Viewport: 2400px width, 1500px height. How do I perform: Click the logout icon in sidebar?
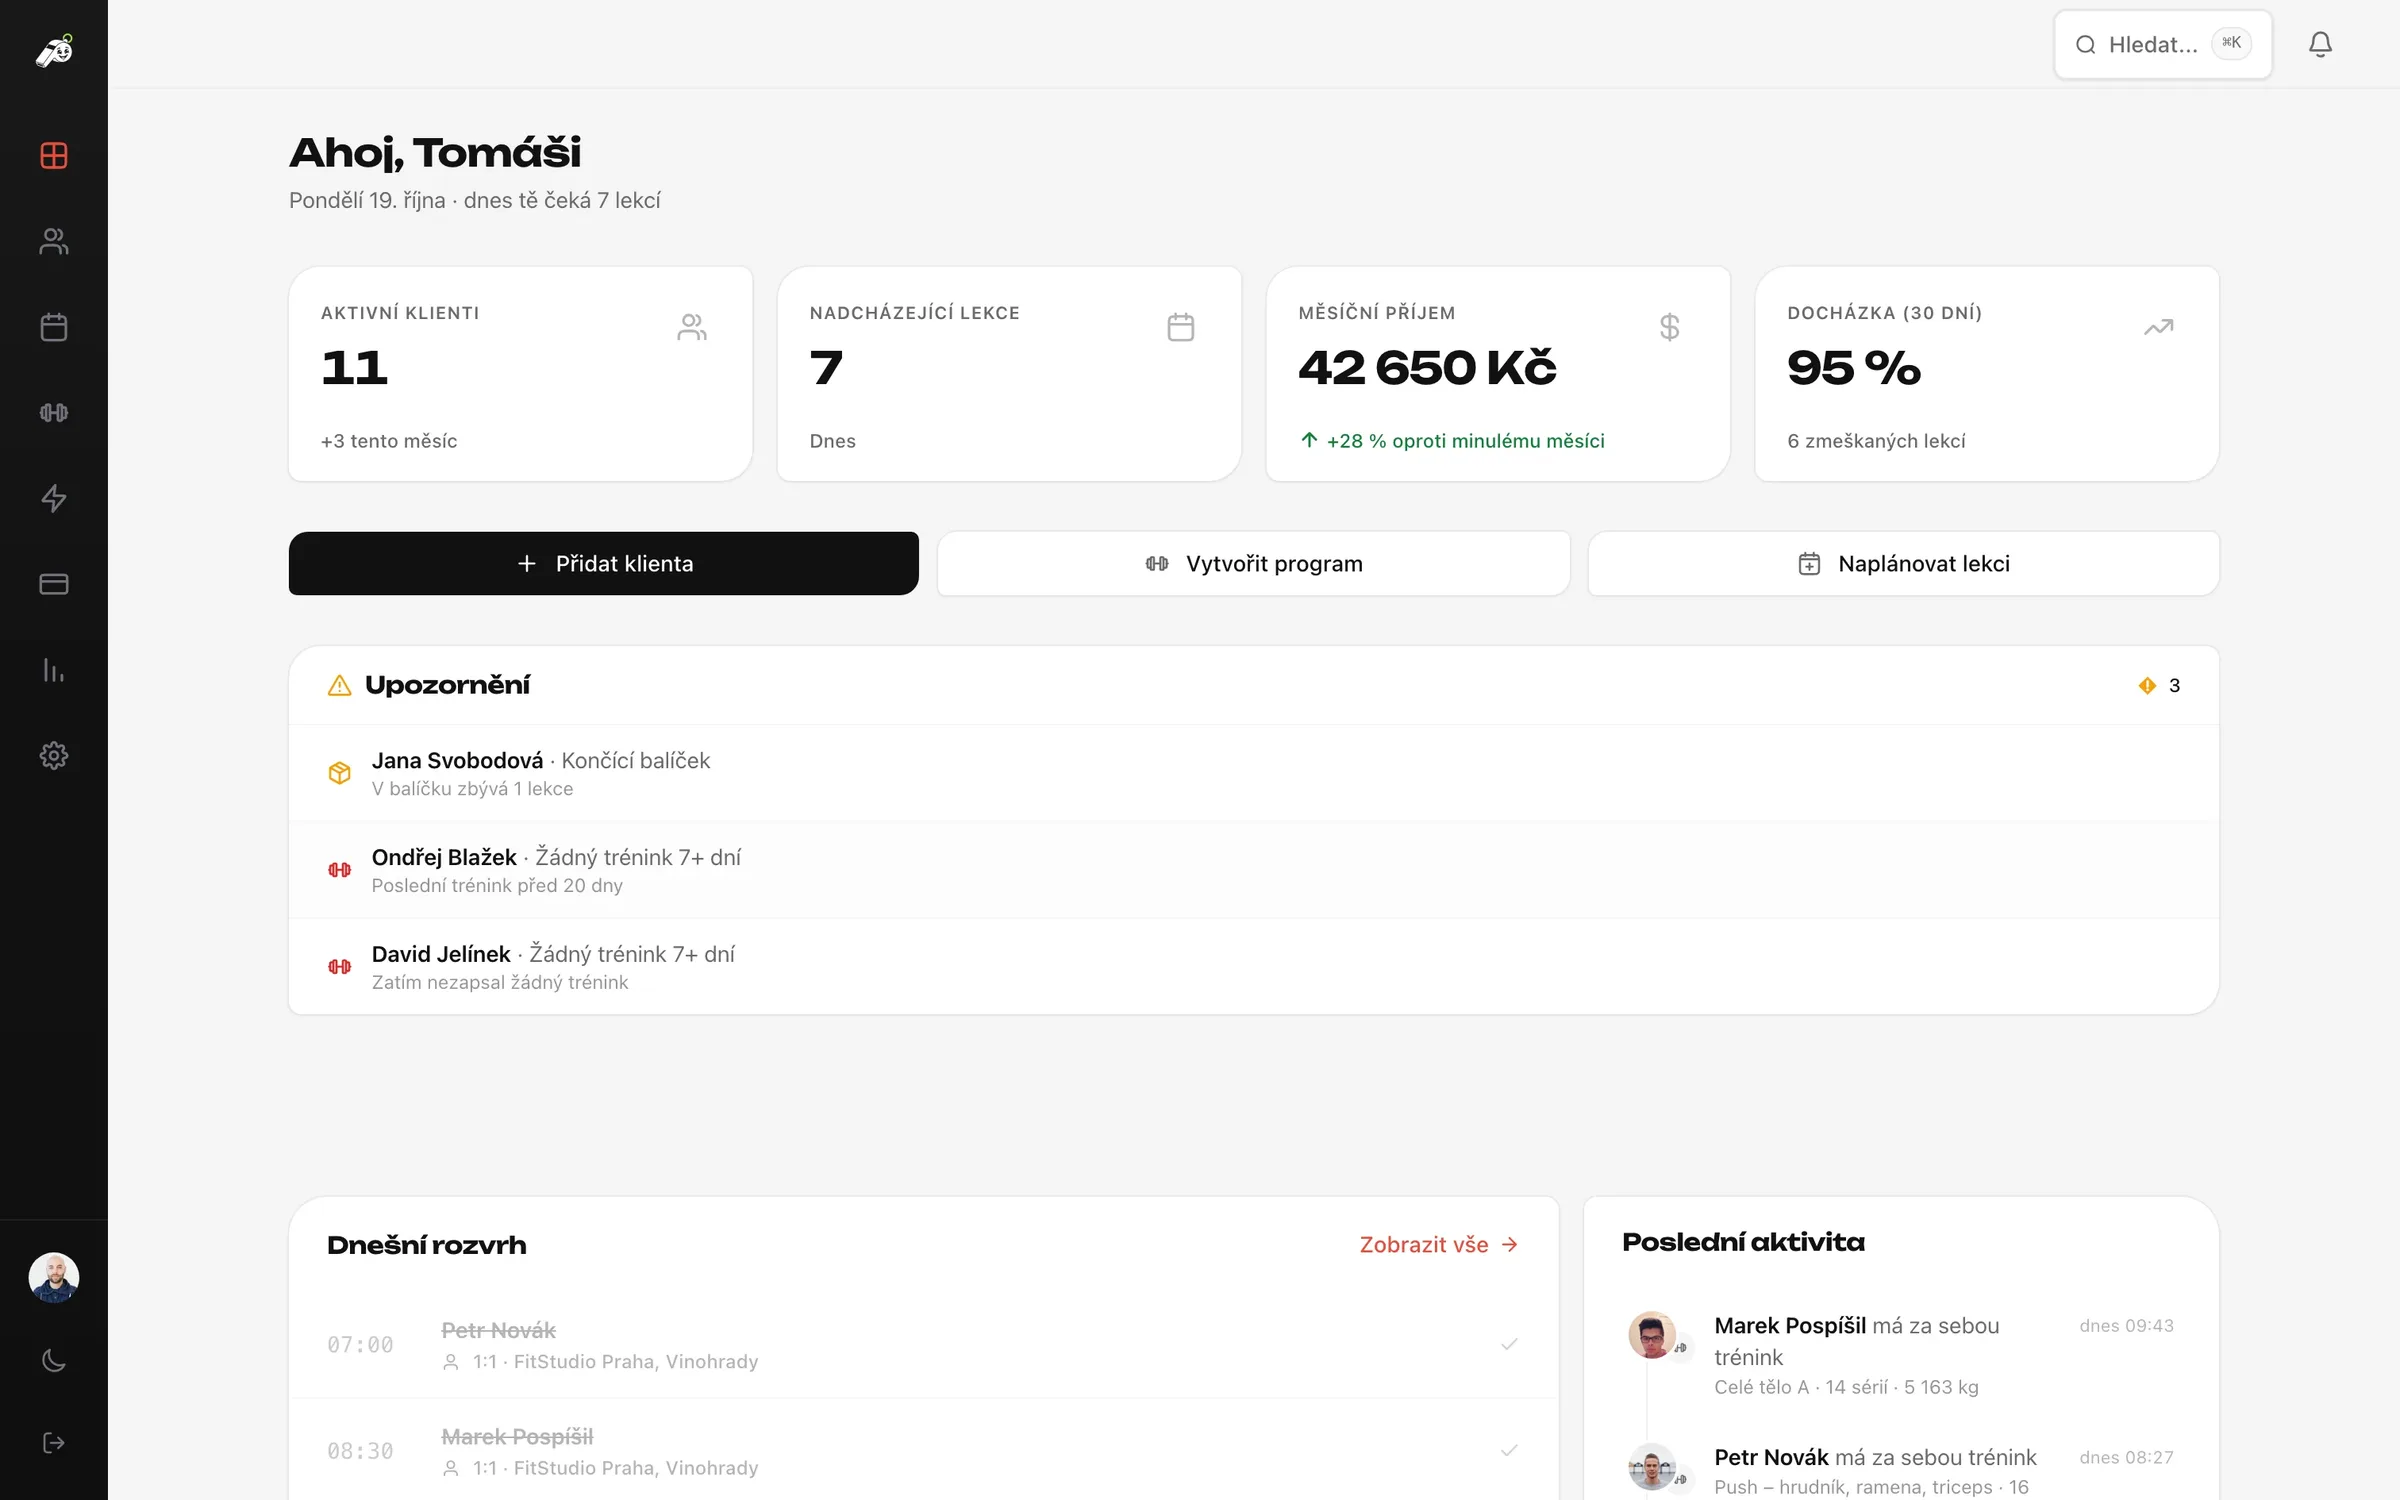[x=54, y=1442]
